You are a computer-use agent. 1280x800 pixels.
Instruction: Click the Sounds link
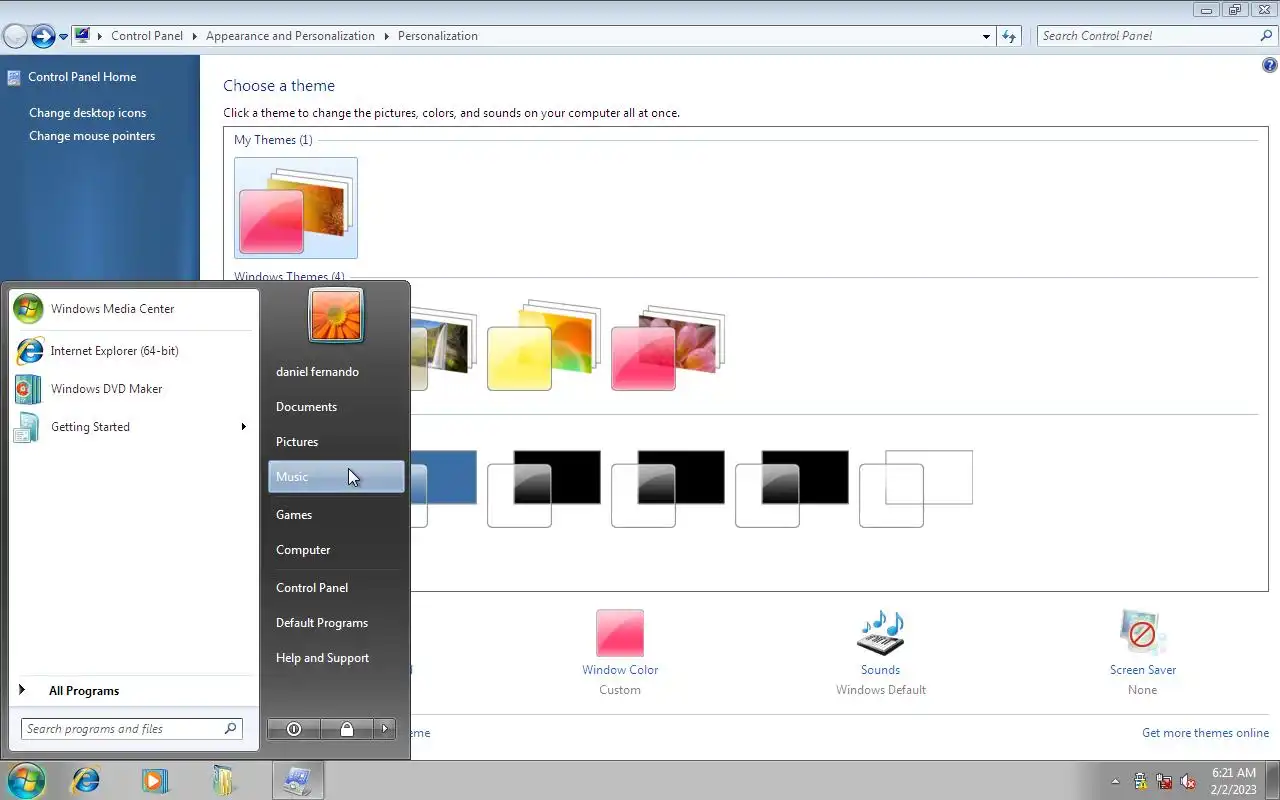click(881, 670)
